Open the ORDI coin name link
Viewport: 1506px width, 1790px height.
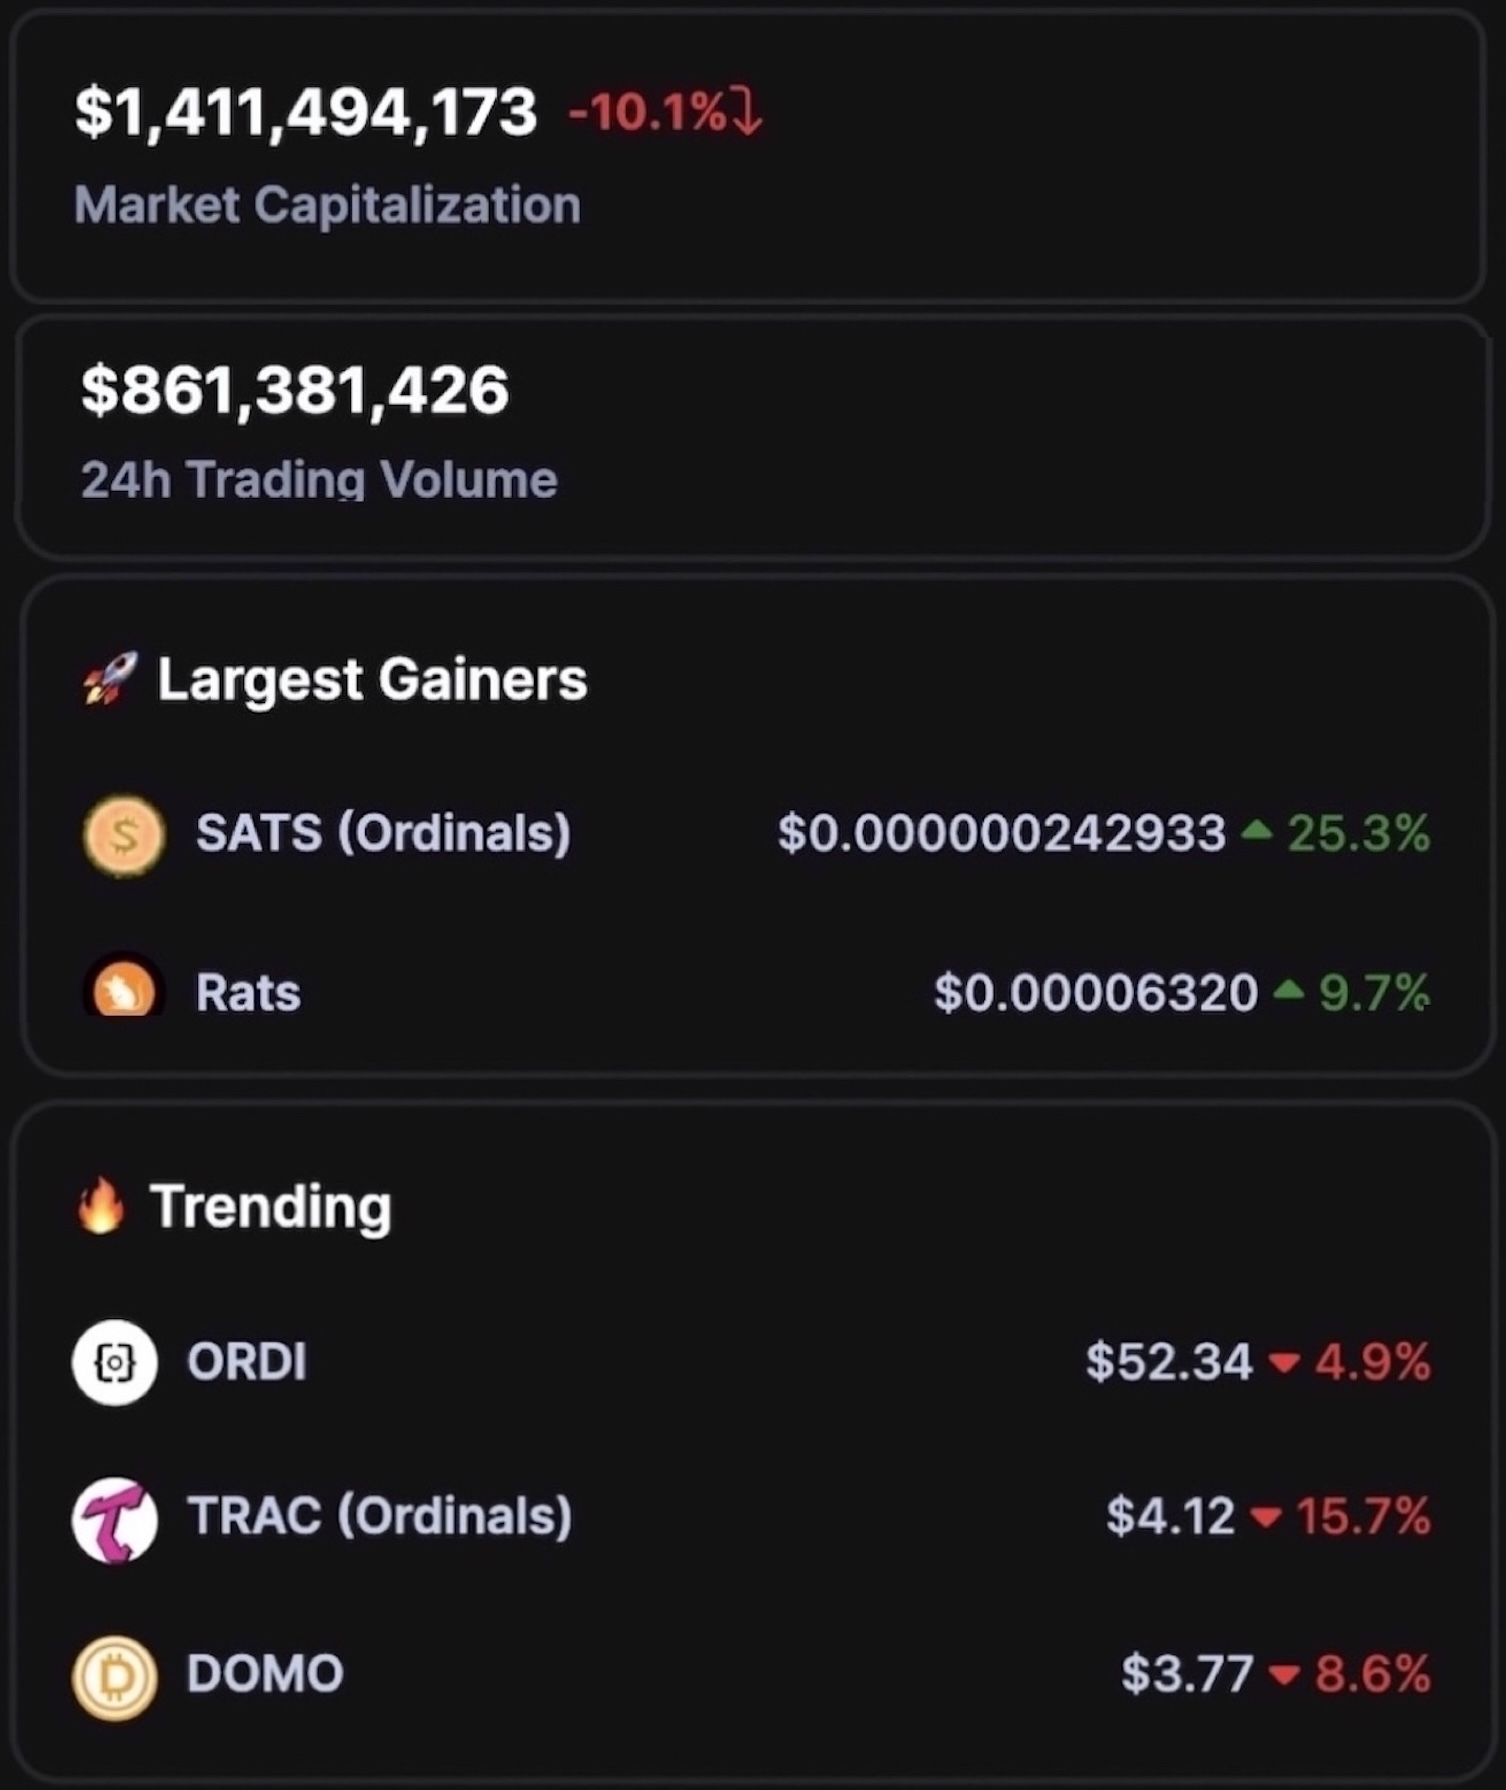point(247,1362)
